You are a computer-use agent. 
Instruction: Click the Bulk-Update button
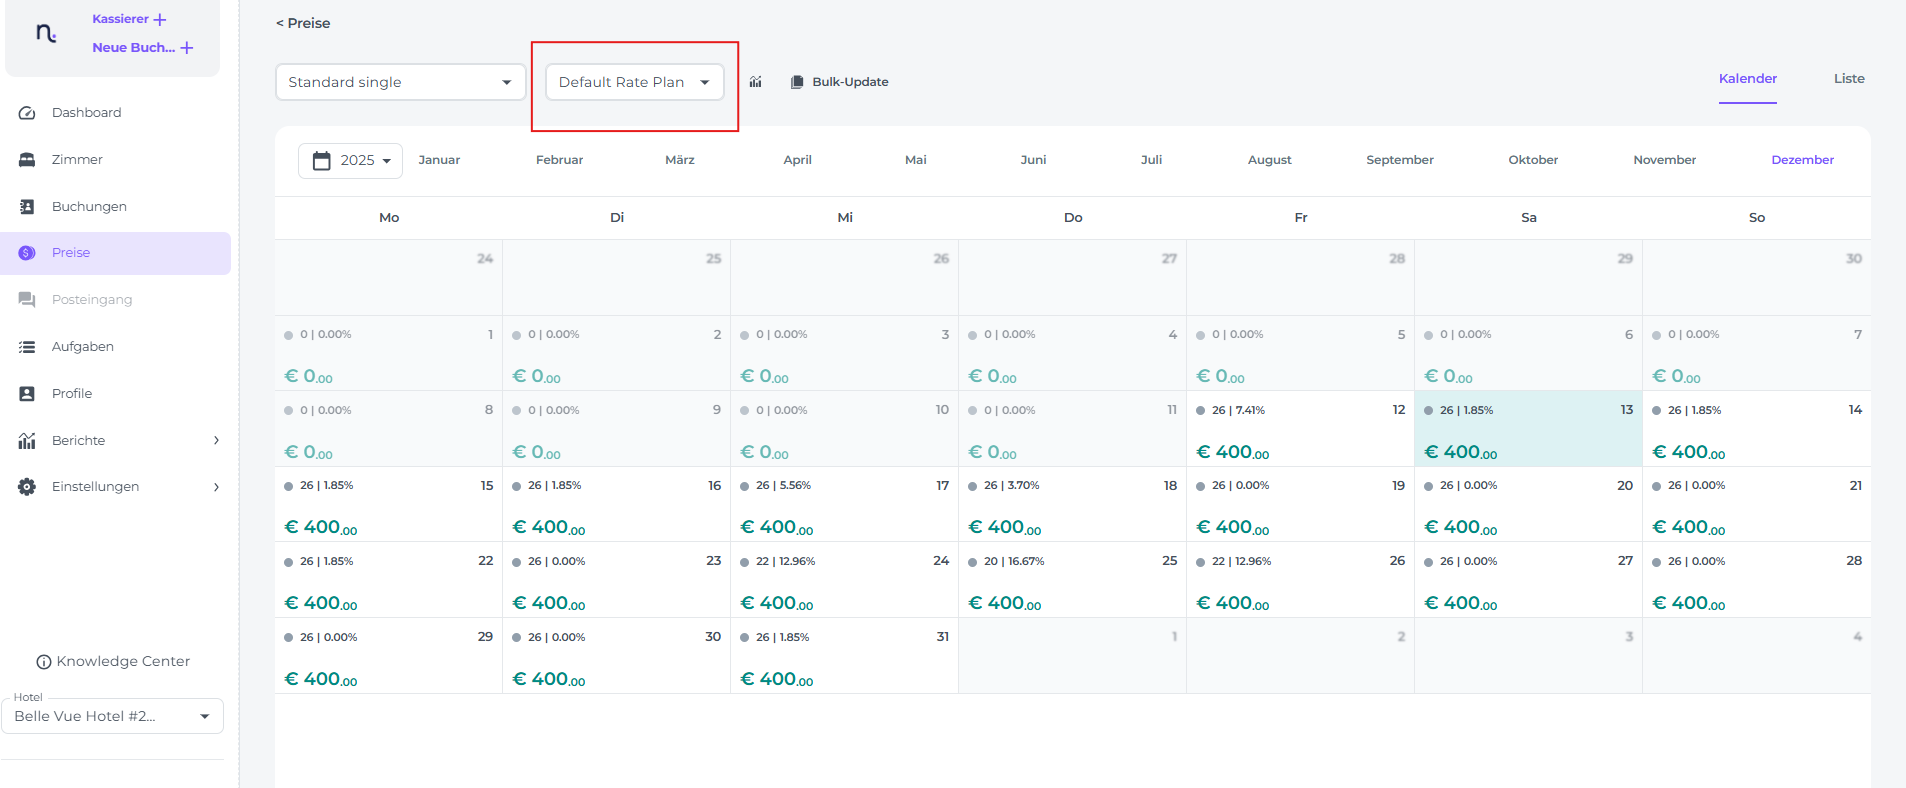(x=839, y=82)
